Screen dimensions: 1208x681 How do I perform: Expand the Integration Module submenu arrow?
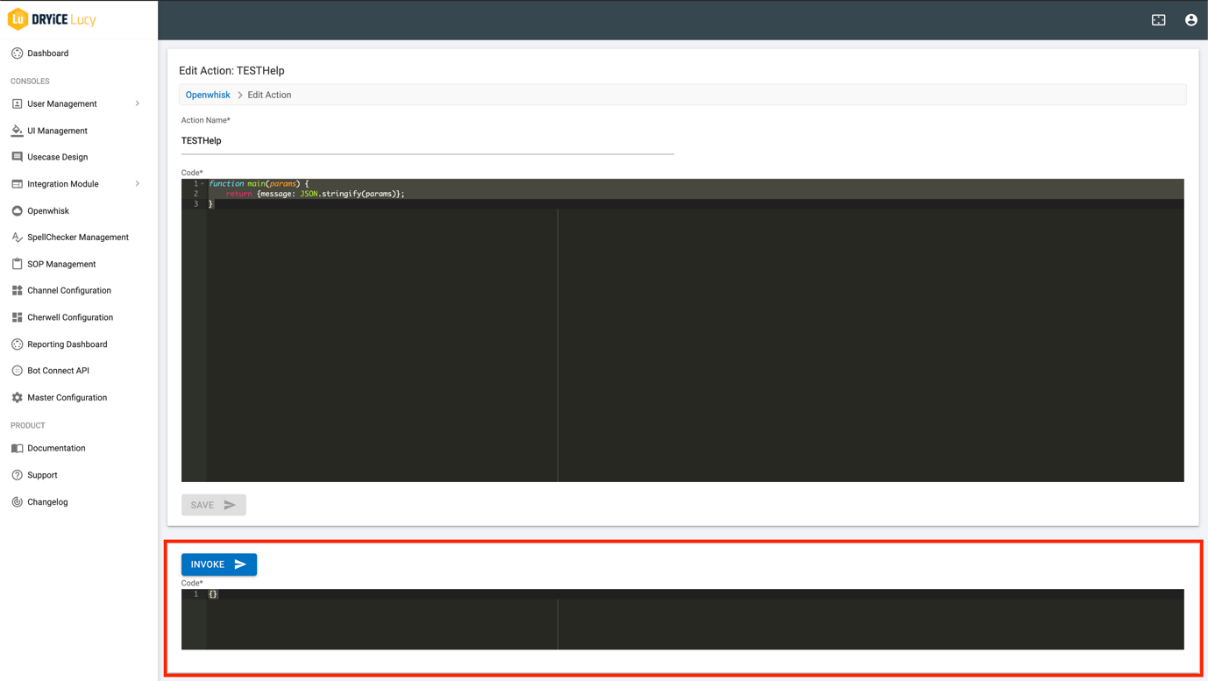pos(137,184)
